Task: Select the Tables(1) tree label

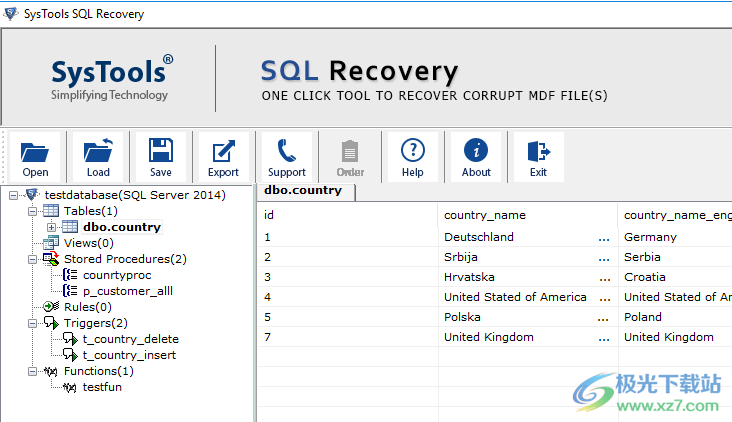Action: tap(91, 211)
